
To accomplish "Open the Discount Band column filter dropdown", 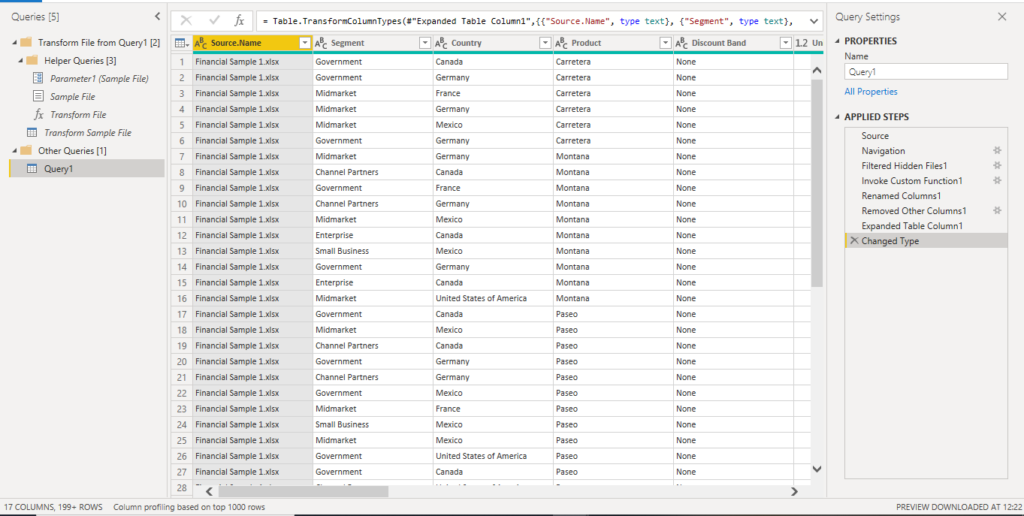I will [786, 44].
